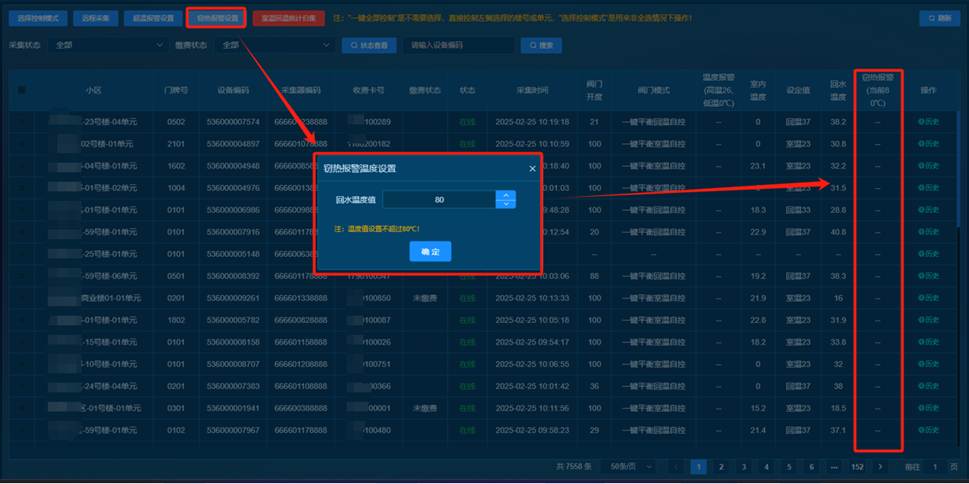The height and width of the screenshot is (484, 969).
Task: Close the 窃热报警温度设置 dialog
Action: tap(532, 169)
